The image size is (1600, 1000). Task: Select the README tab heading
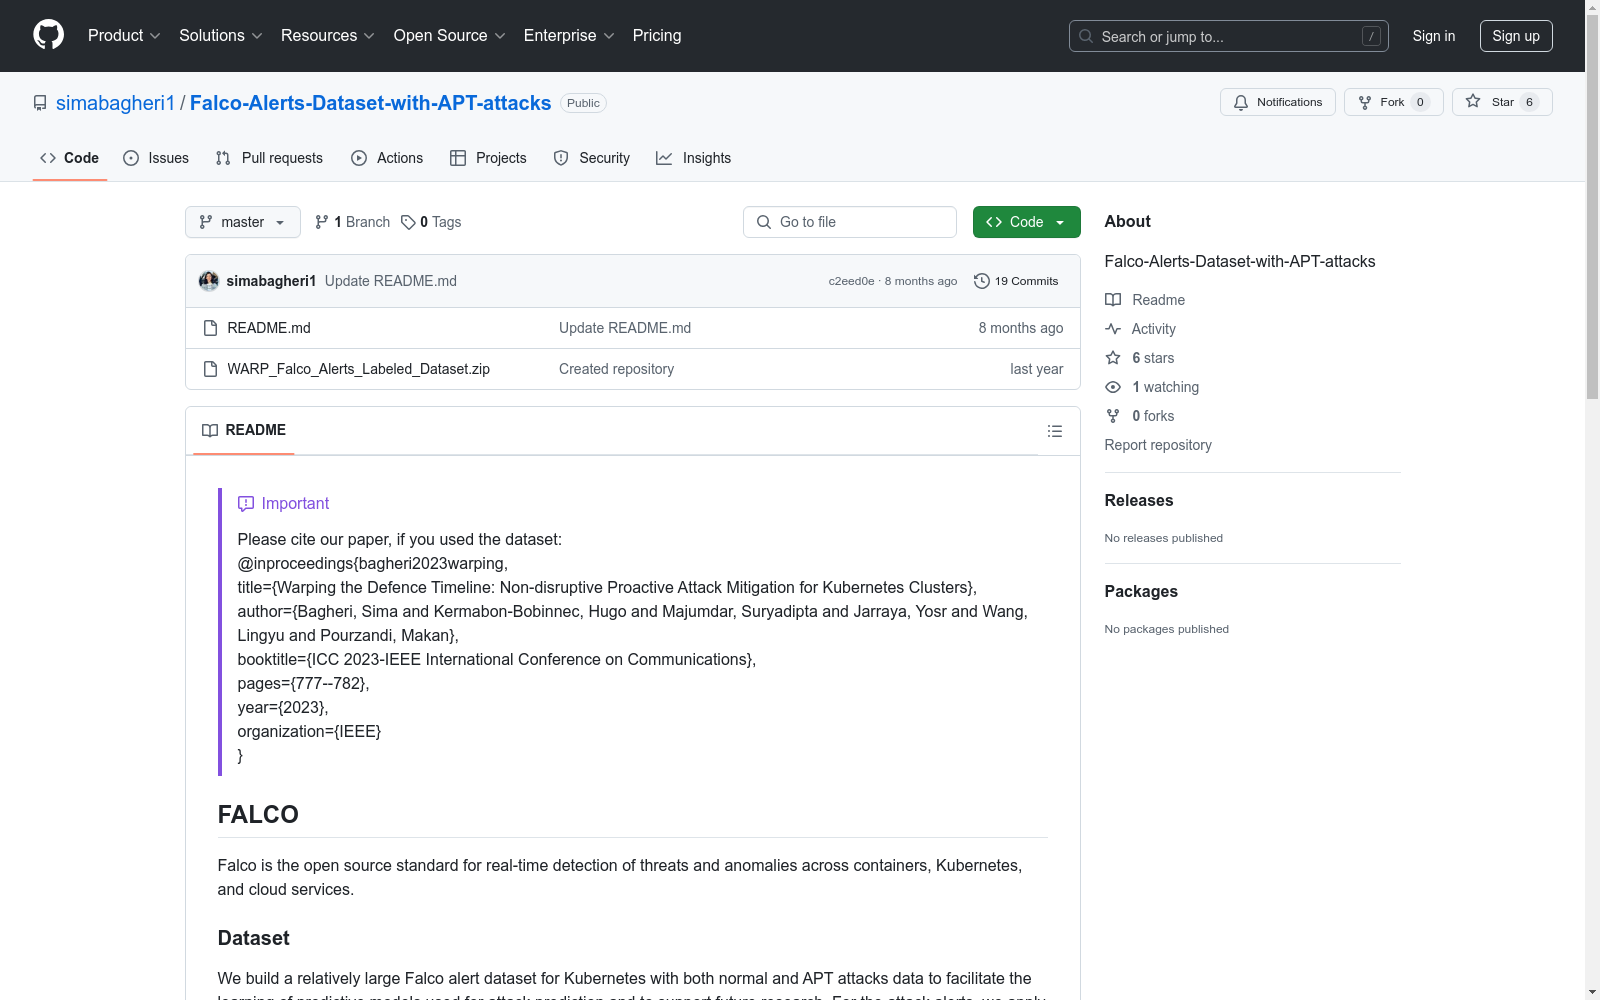[x=244, y=430]
